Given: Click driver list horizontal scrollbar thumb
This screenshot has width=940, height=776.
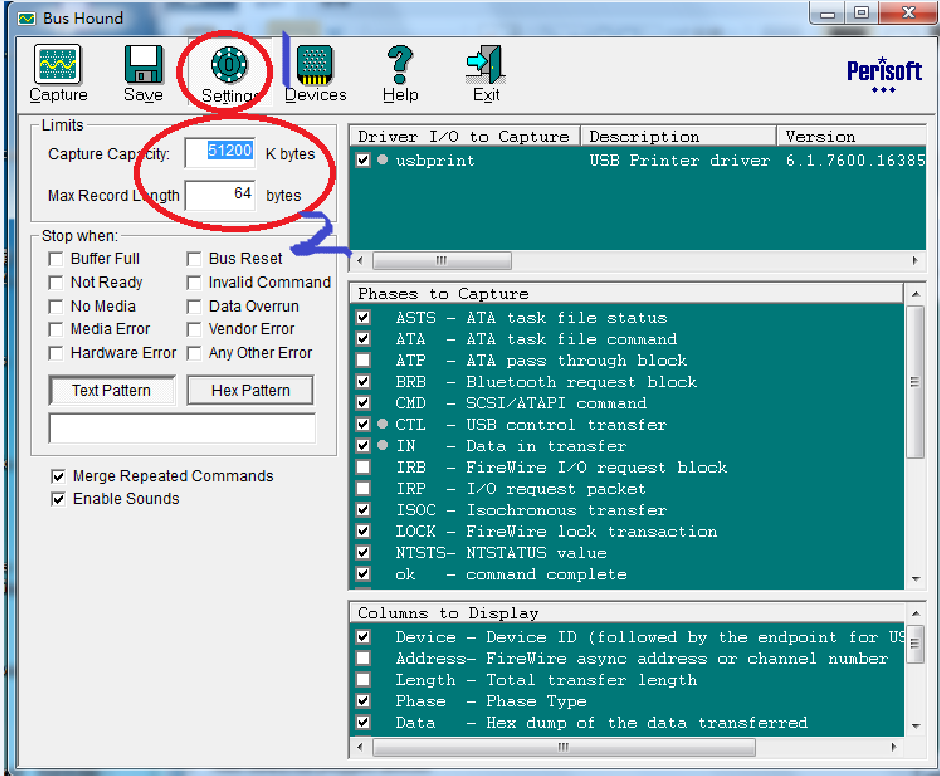Looking at the screenshot, I should tap(442, 260).
